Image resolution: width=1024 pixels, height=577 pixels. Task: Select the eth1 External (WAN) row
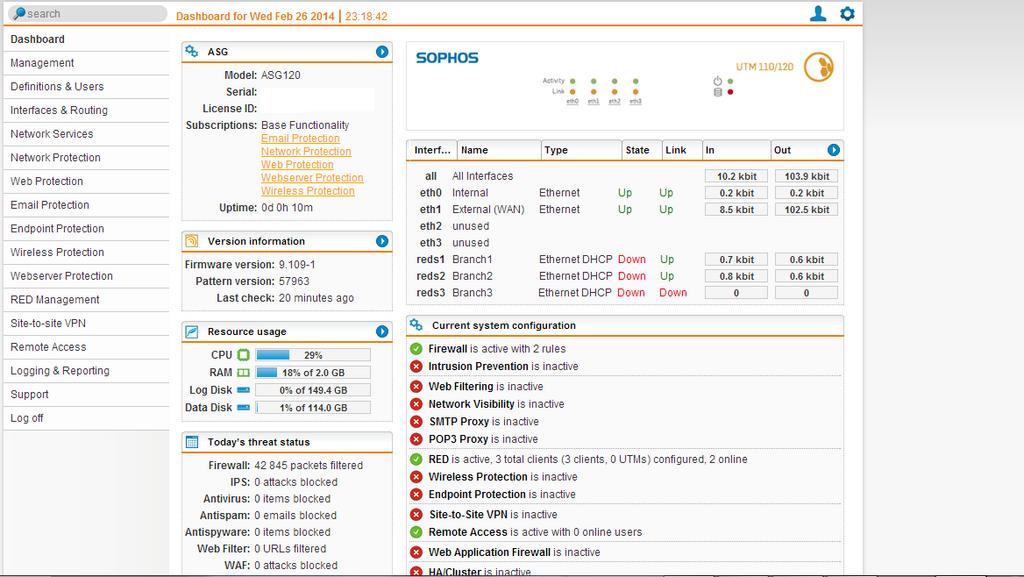625,210
